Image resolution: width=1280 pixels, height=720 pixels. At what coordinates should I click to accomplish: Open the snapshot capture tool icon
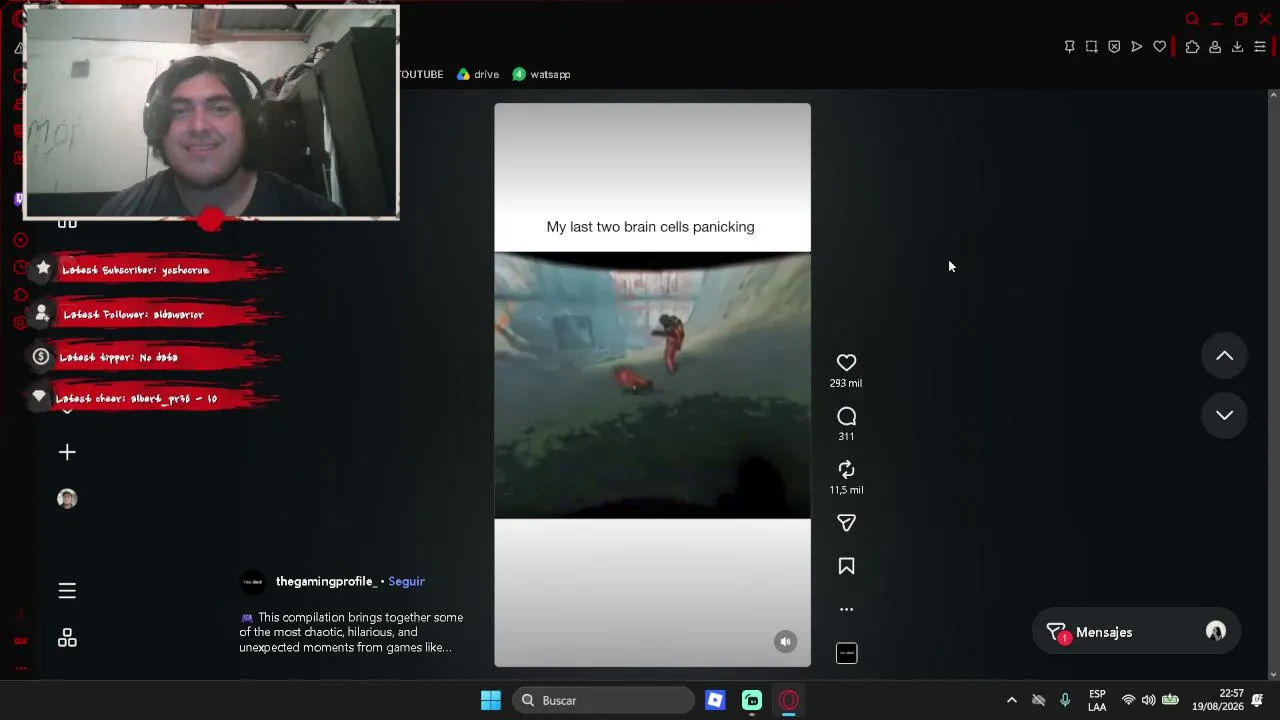(1091, 47)
